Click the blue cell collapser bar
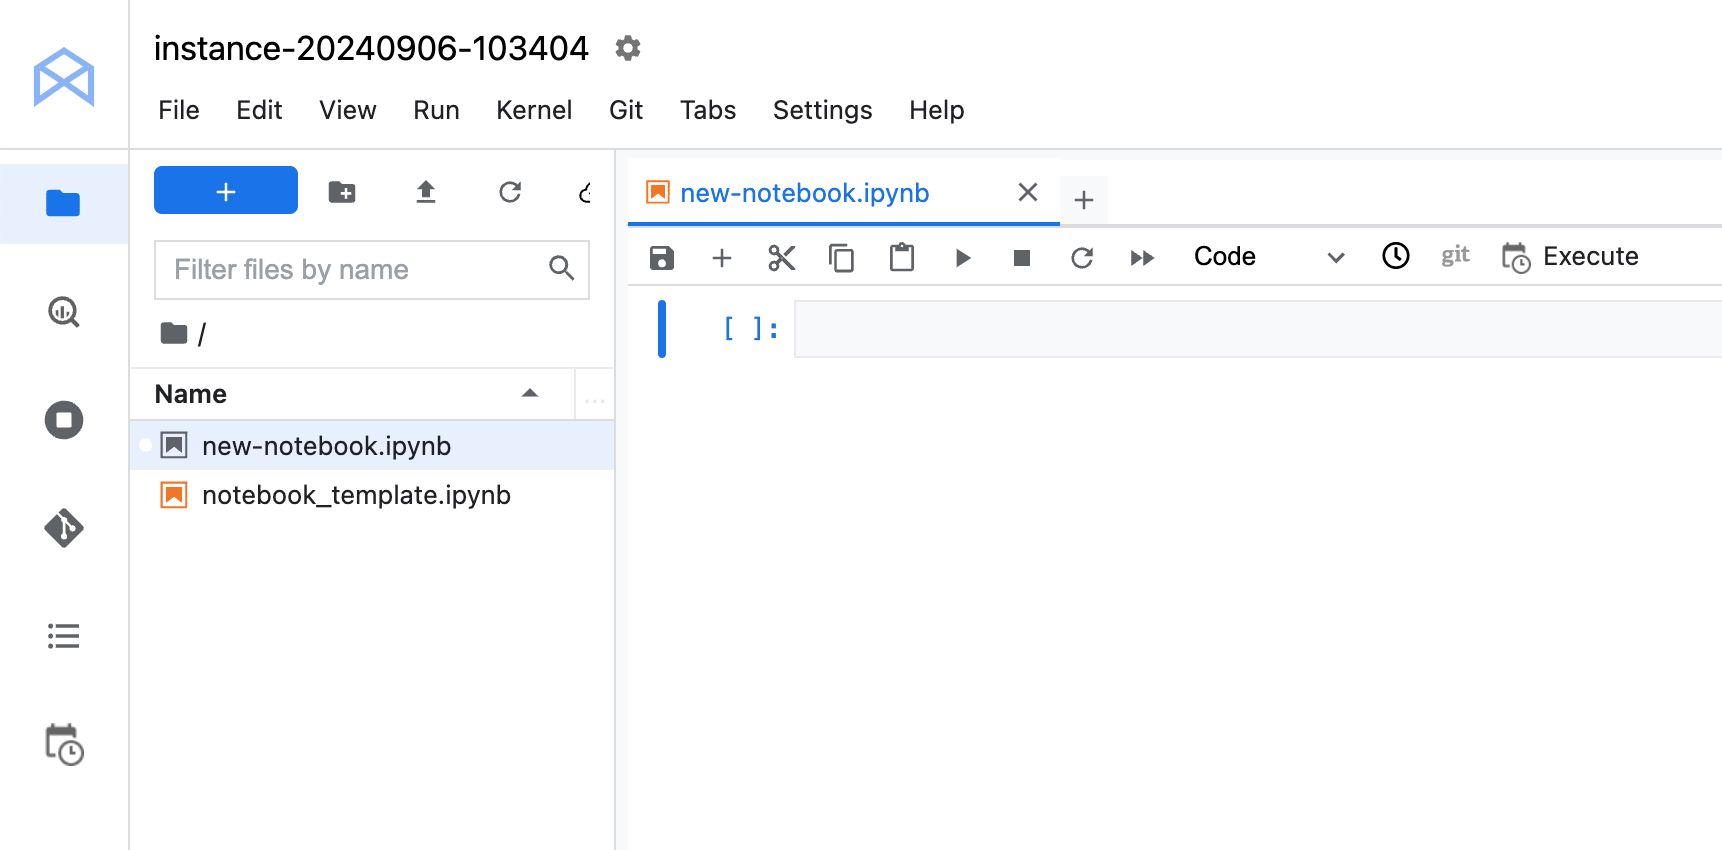The image size is (1722, 850). tap(662, 329)
